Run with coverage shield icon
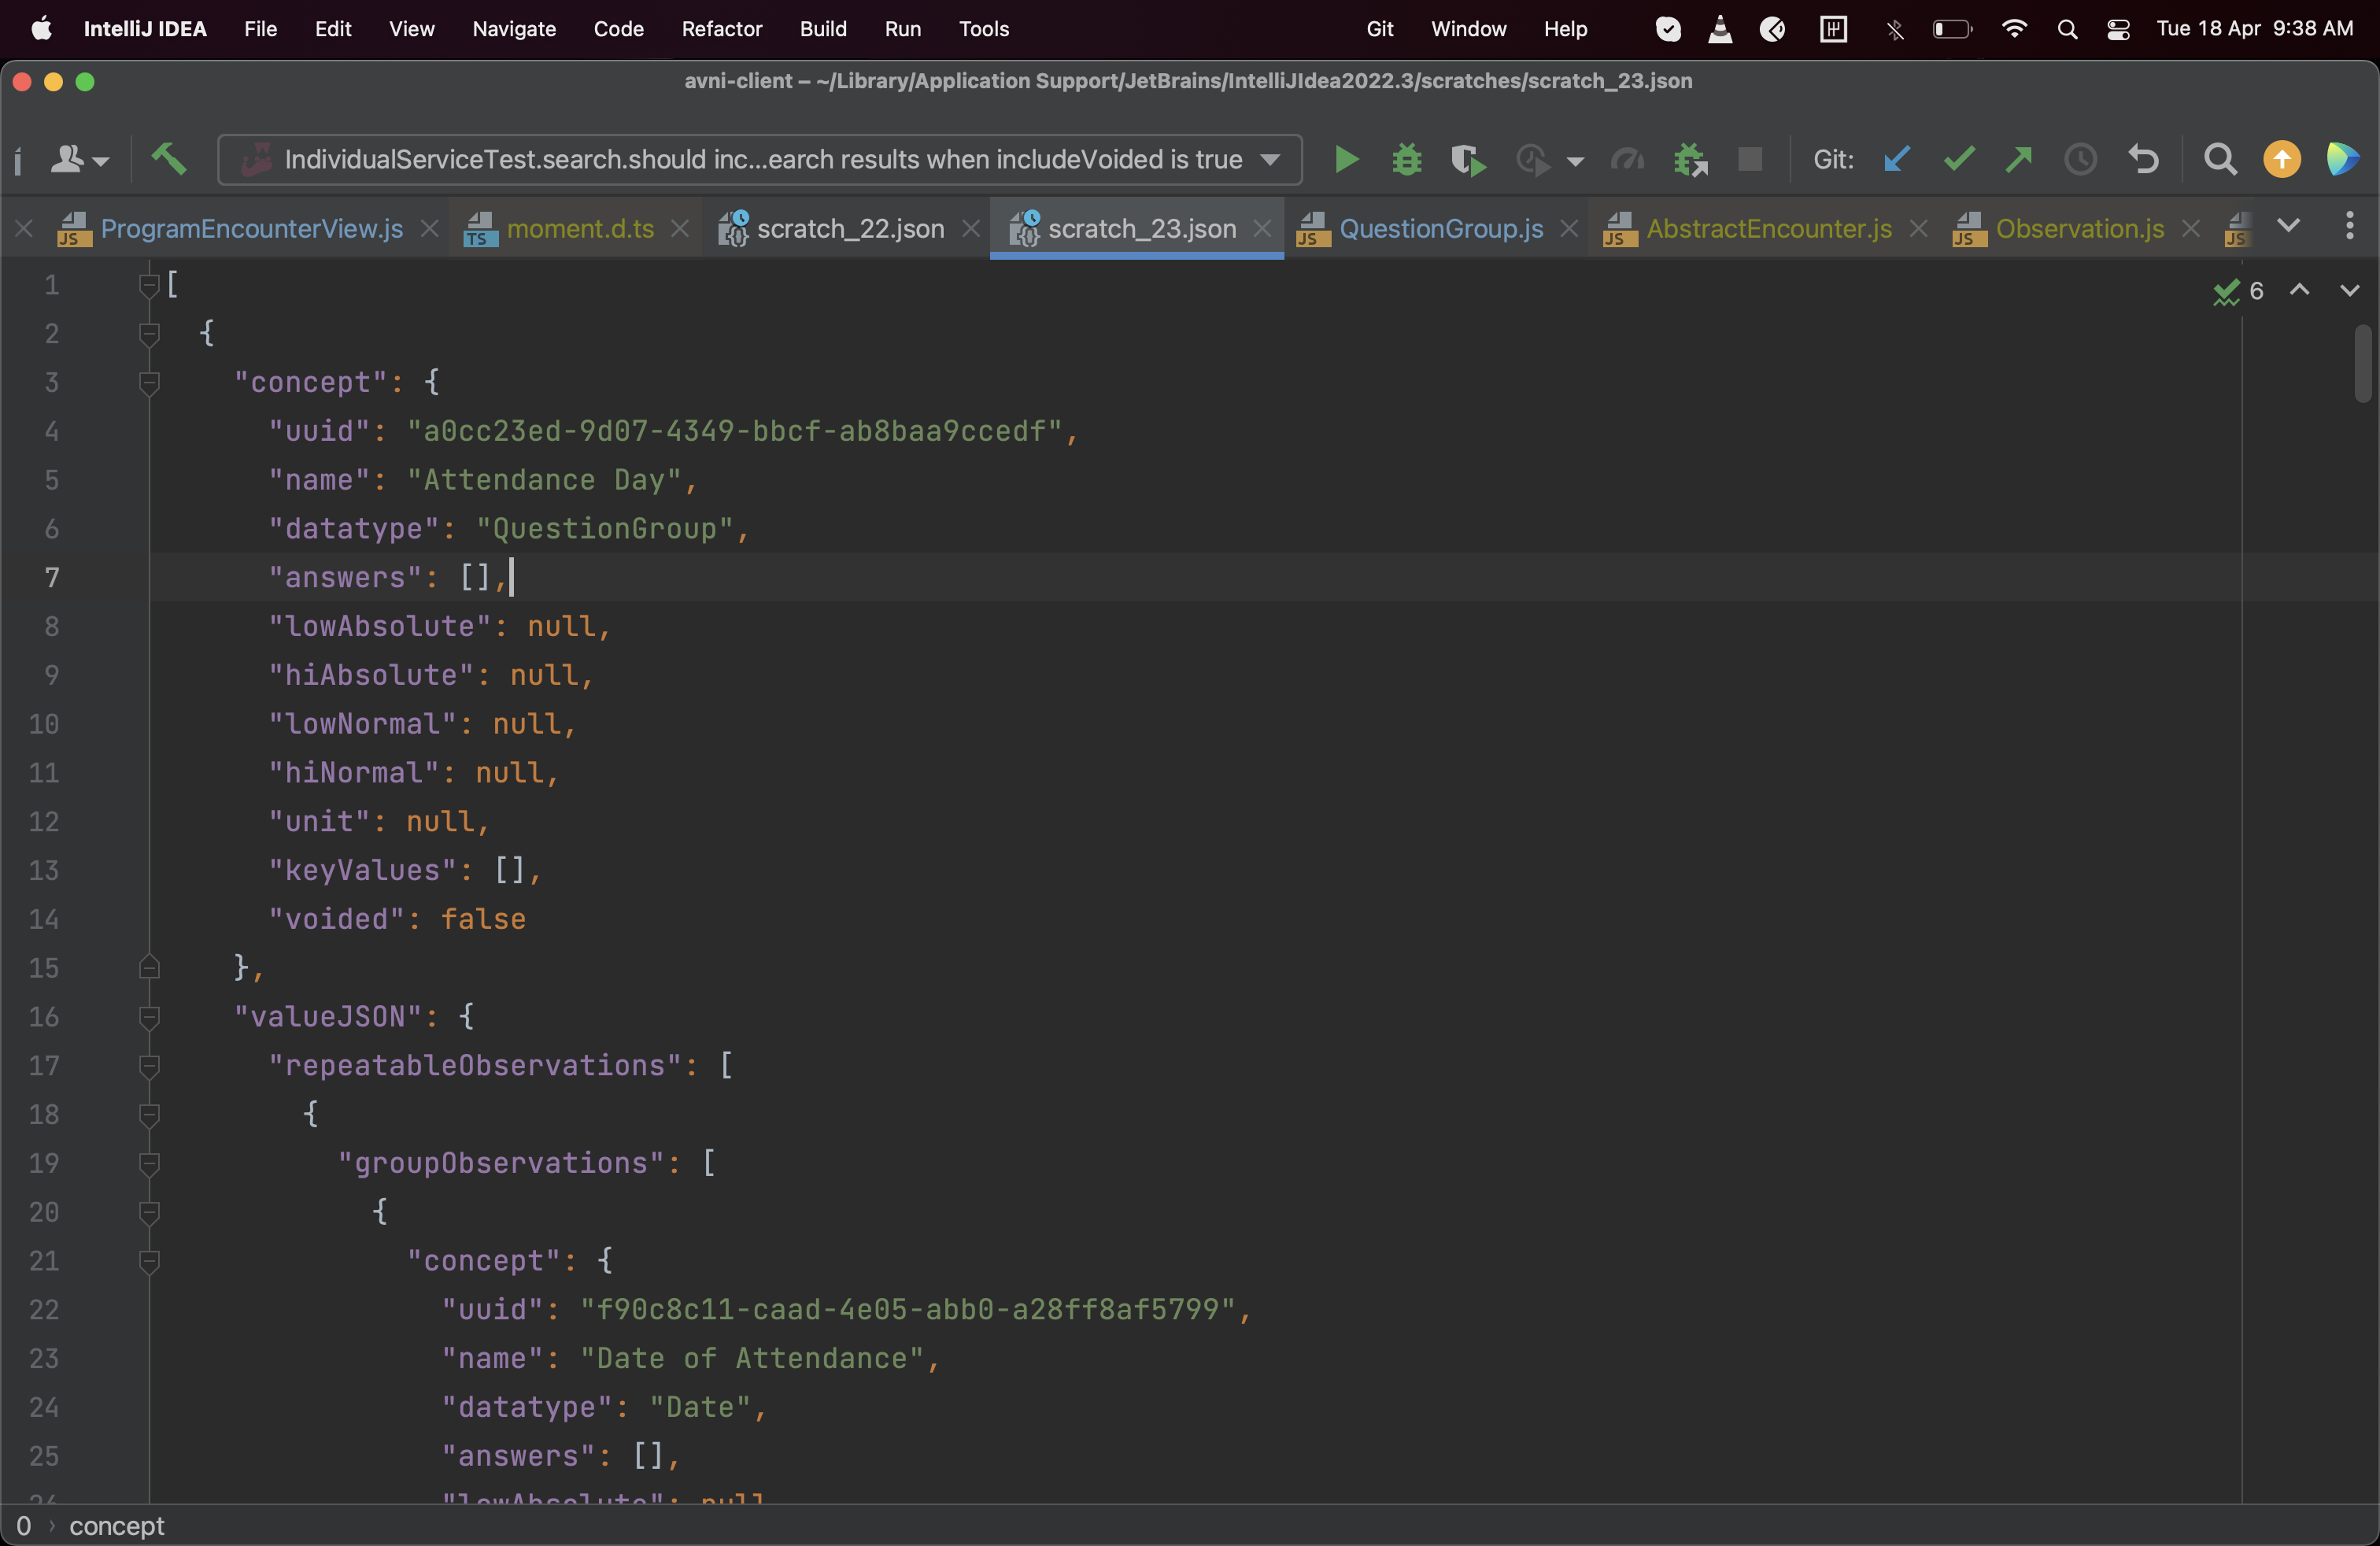Viewport: 2380px width, 1546px height. click(x=1467, y=160)
